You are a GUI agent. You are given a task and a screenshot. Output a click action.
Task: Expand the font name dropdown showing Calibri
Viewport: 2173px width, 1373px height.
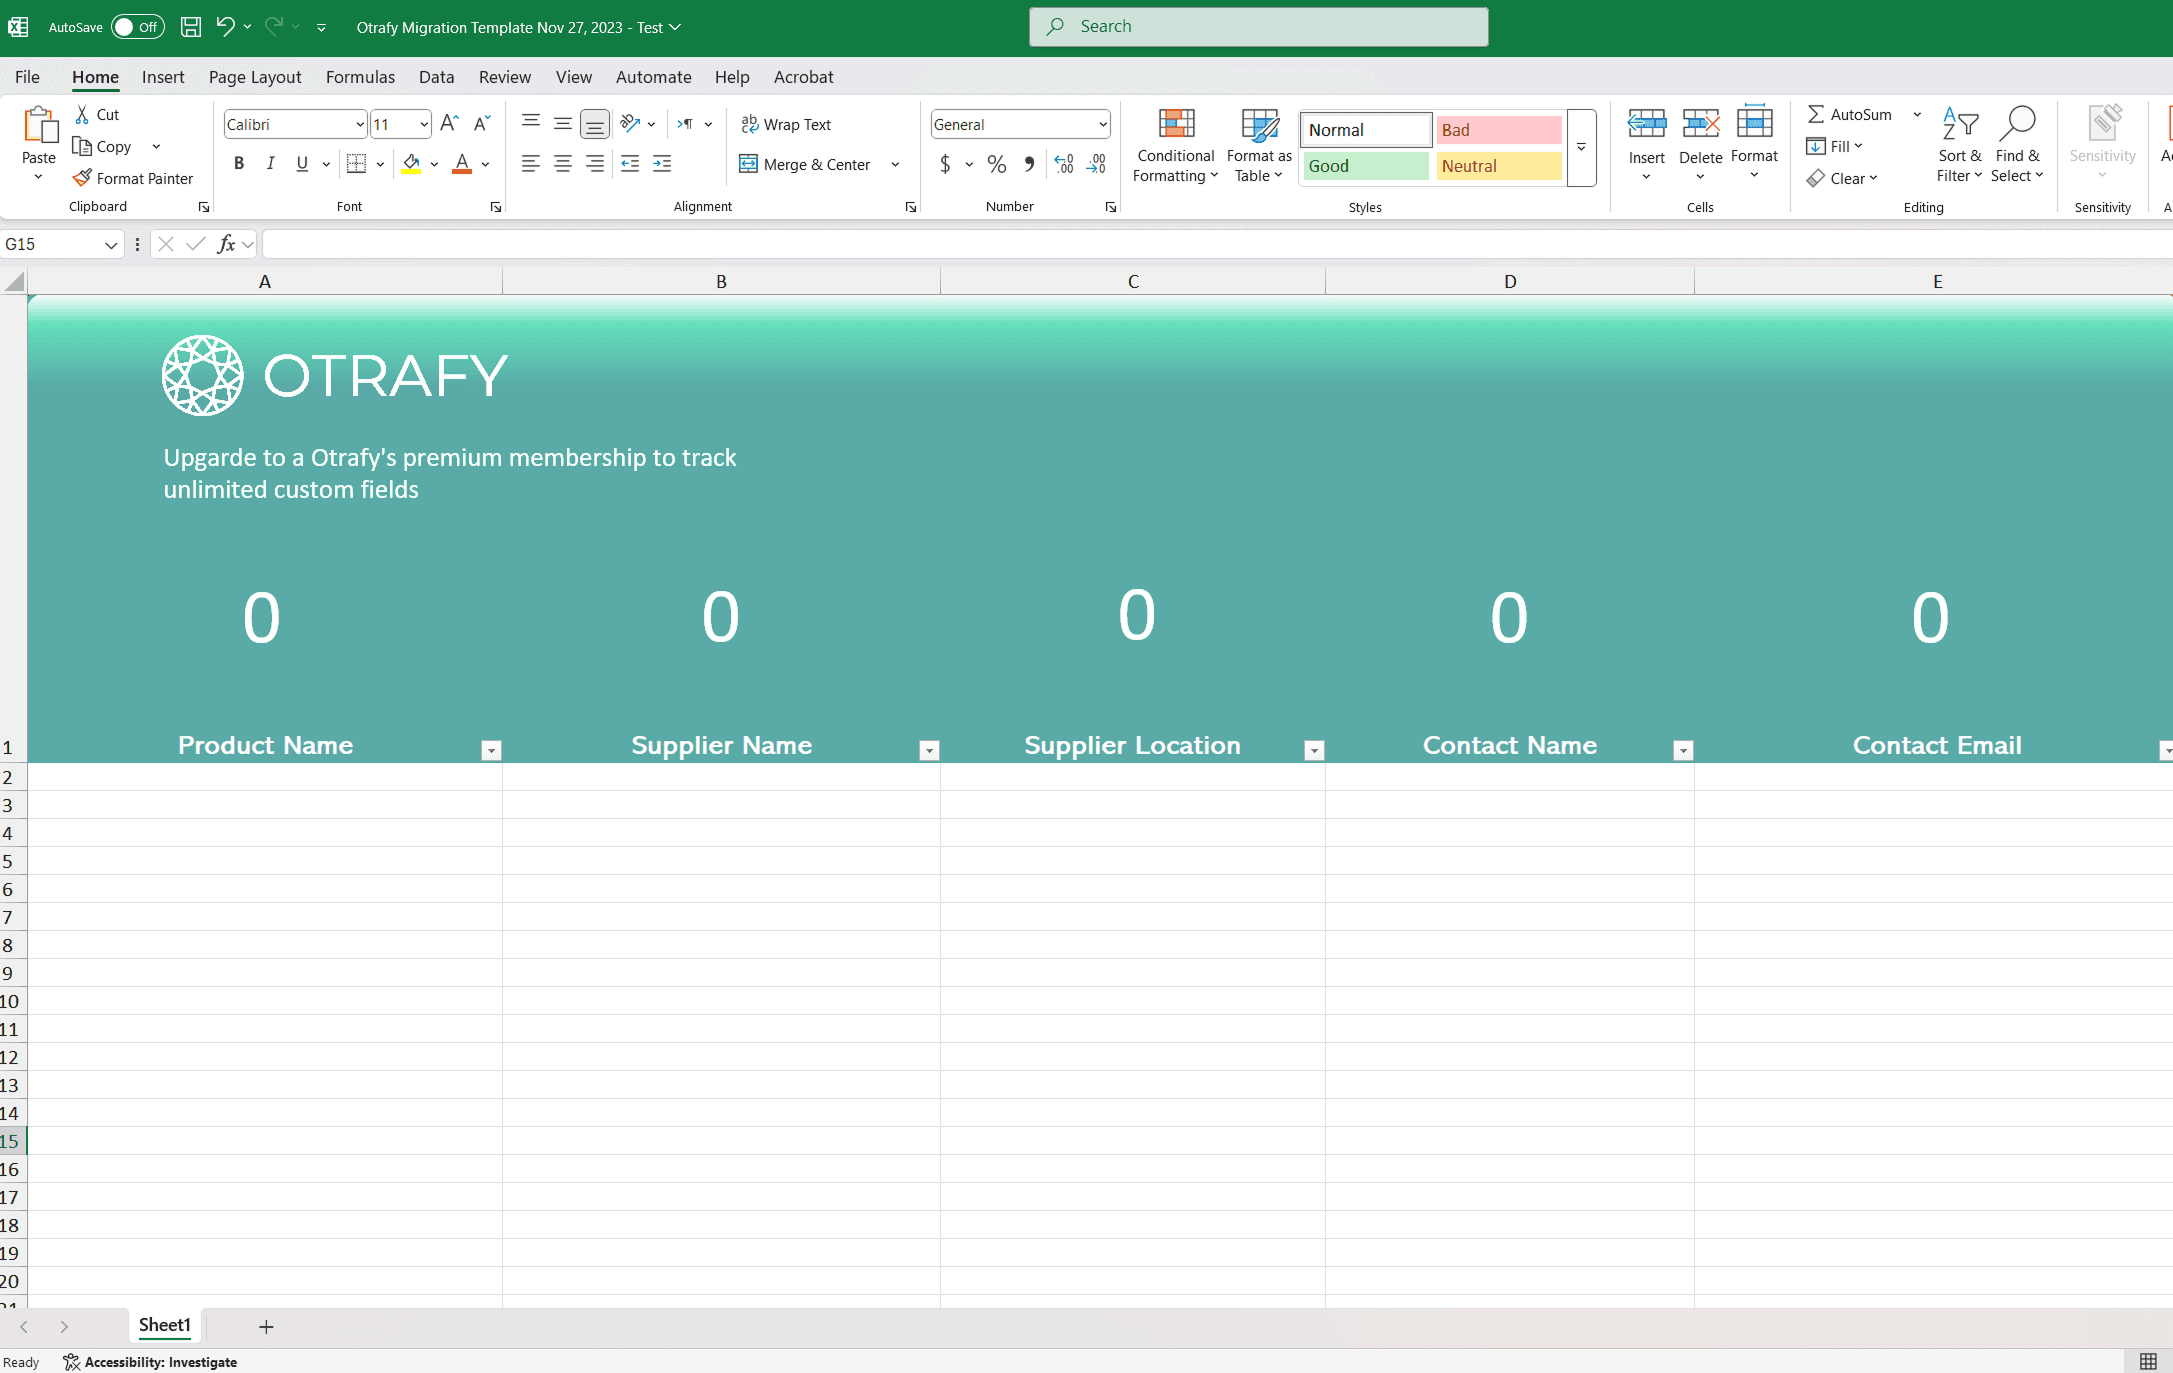tap(360, 124)
